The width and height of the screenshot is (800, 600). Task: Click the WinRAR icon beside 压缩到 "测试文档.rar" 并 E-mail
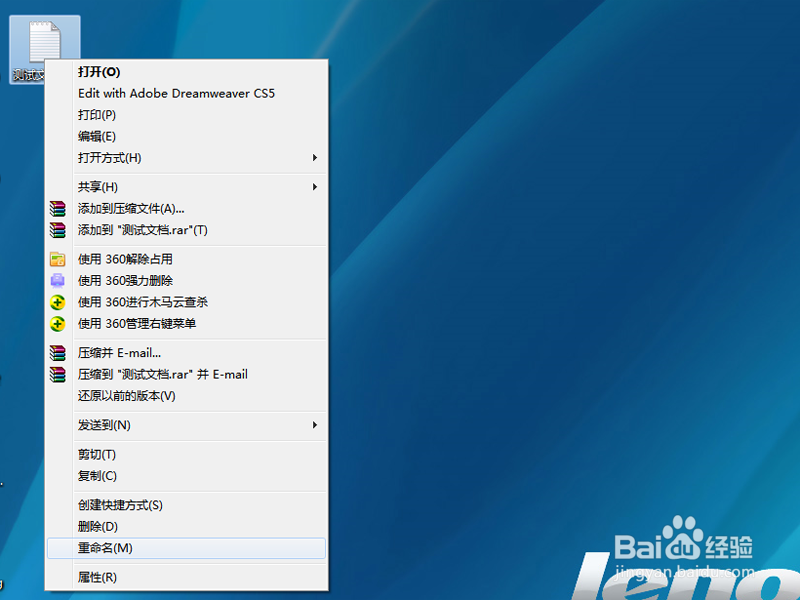coord(58,374)
